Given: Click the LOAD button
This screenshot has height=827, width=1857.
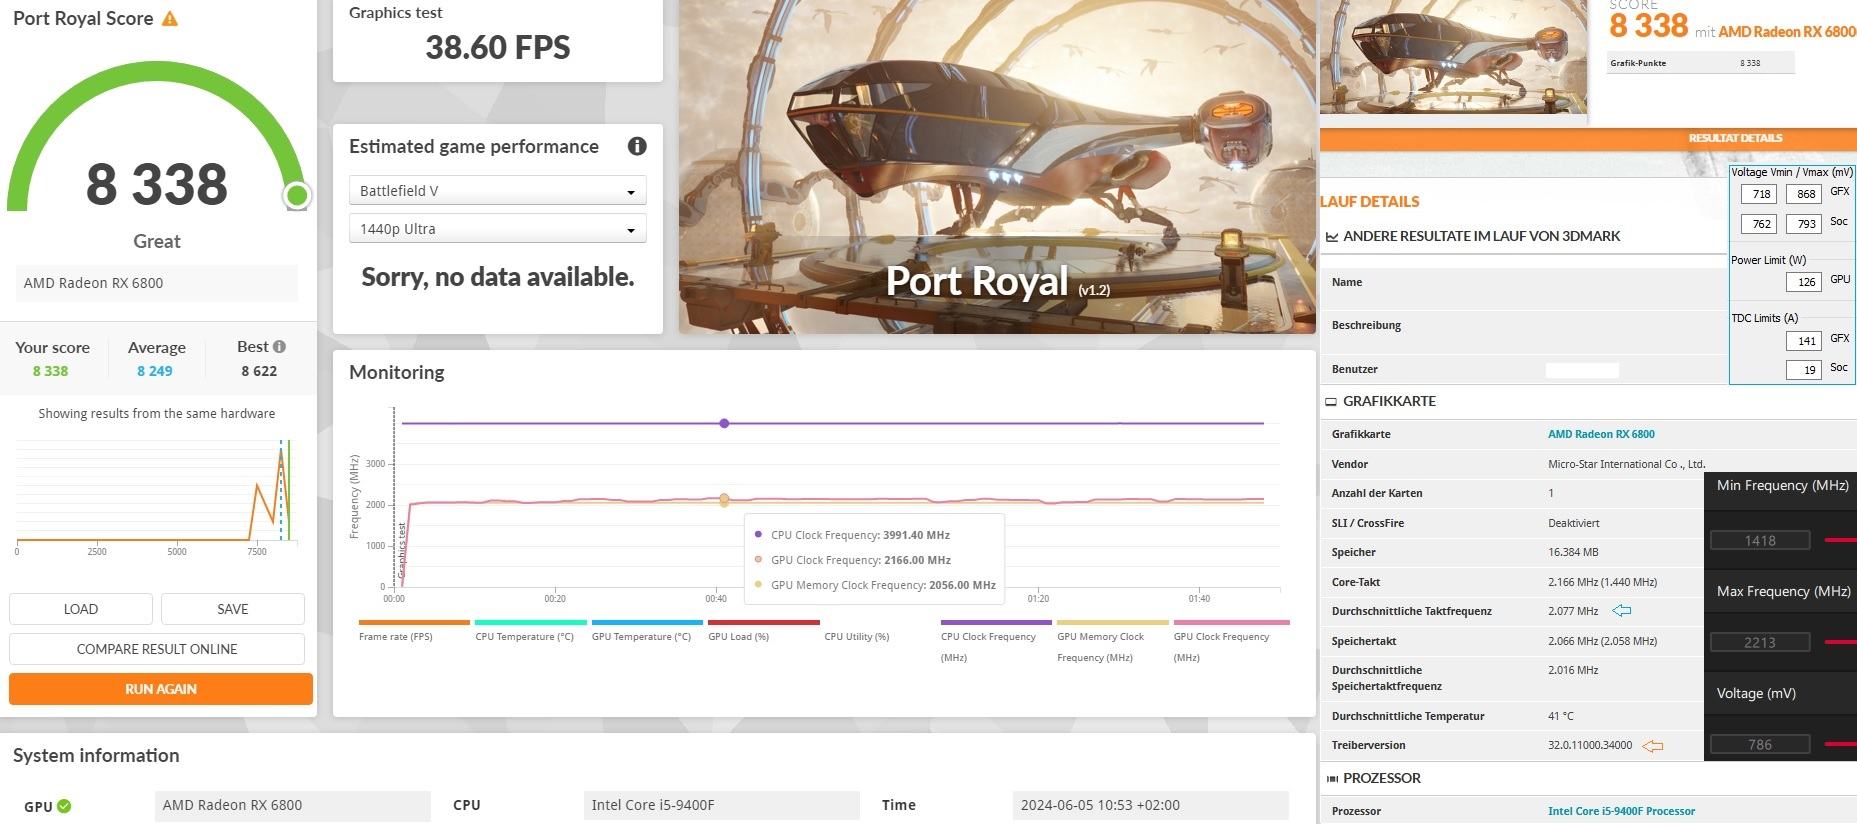Looking at the screenshot, I should coord(81,609).
